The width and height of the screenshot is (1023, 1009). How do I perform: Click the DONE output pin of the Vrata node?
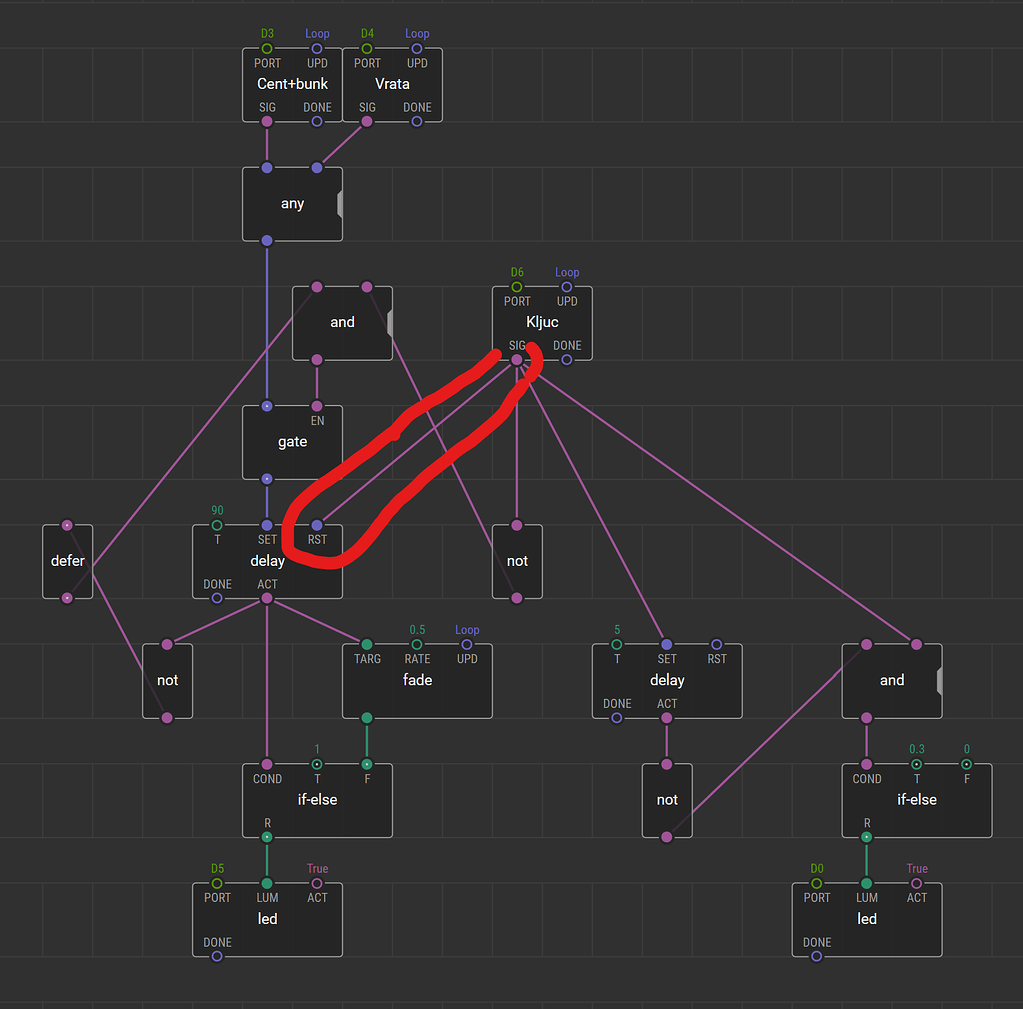417,121
